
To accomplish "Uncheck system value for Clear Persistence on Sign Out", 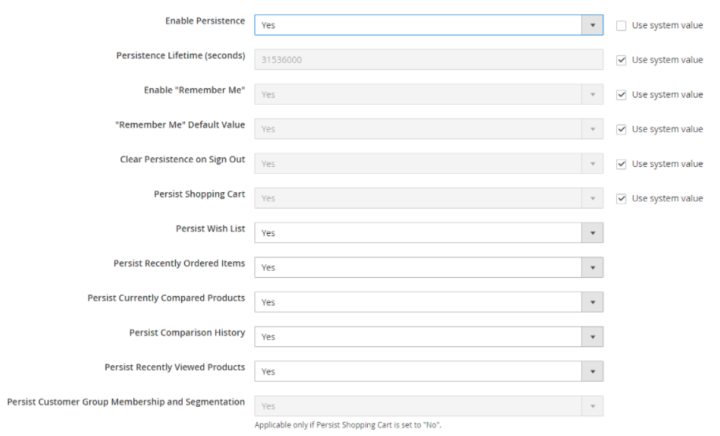I will [621, 164].
